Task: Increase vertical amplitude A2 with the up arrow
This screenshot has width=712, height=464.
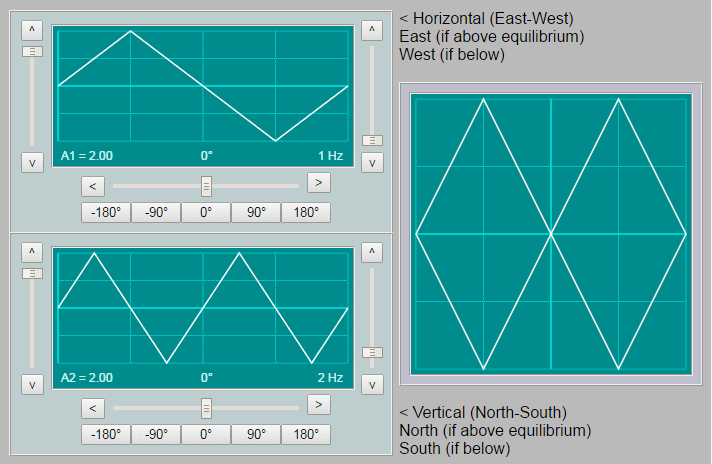Action: pyautogui.click(x=32, y=252)
